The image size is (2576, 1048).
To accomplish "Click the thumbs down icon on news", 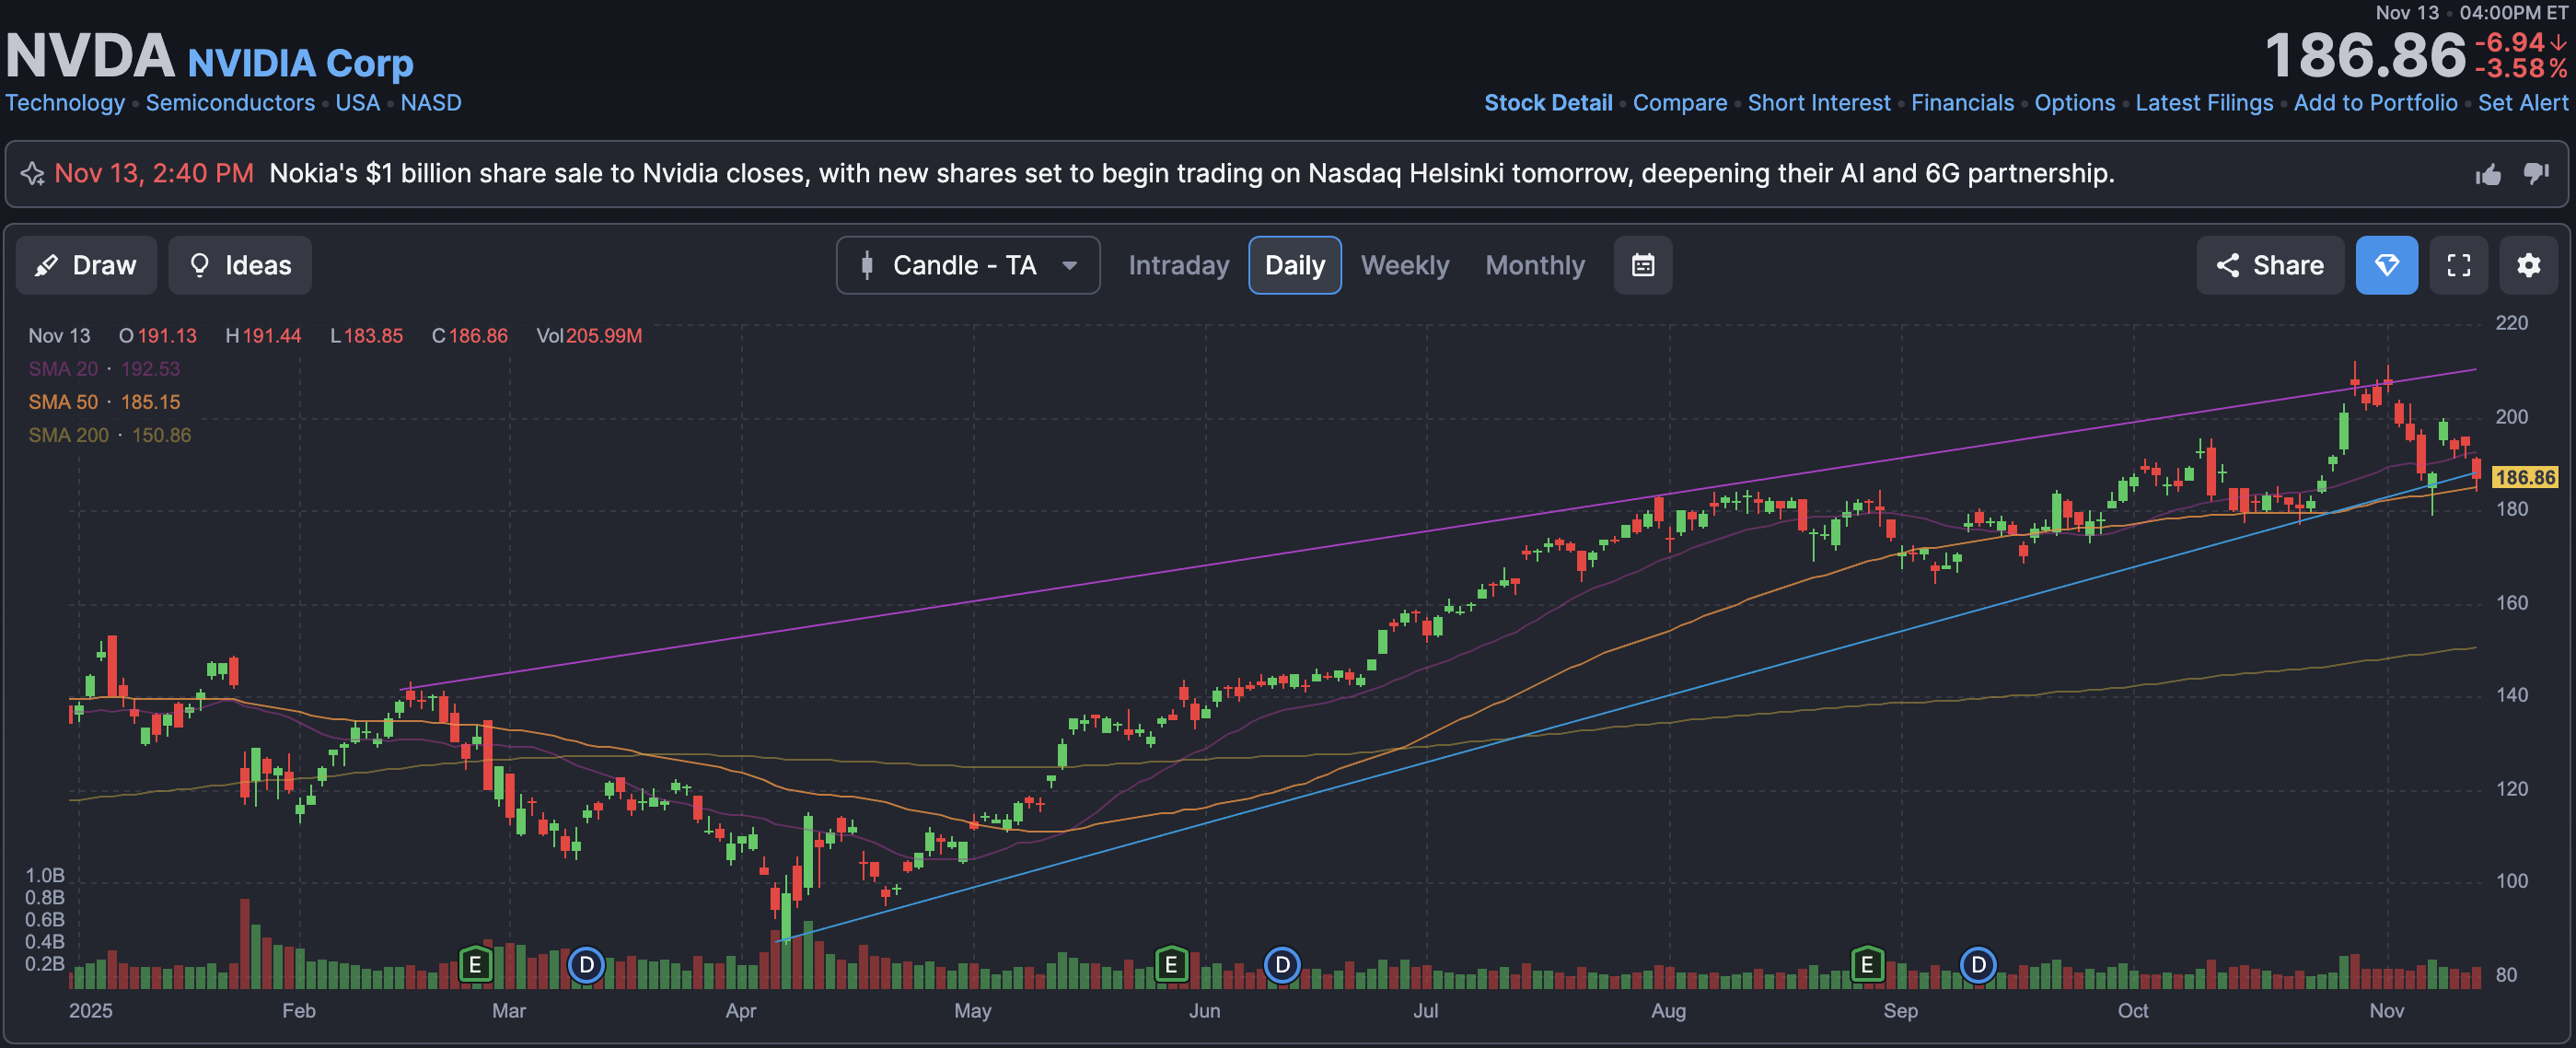I will (x=2536, y=173).
